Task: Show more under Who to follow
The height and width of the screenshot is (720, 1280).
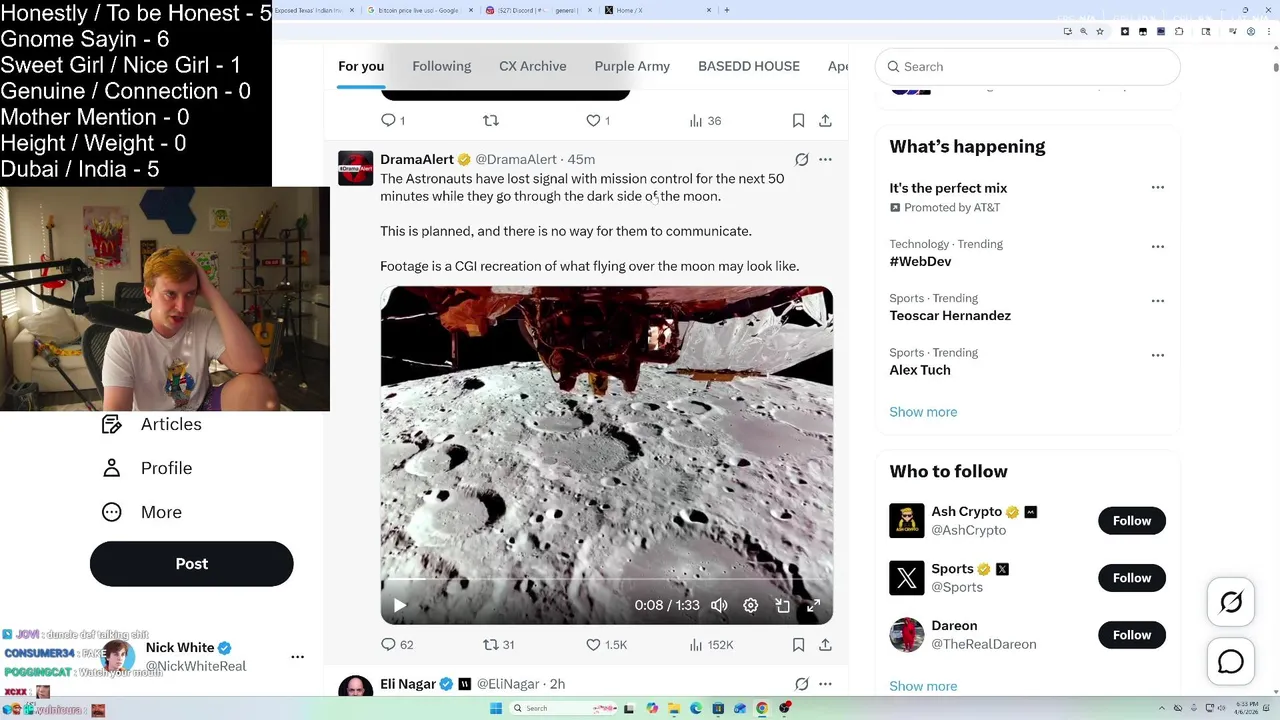Action: point(923,686)
